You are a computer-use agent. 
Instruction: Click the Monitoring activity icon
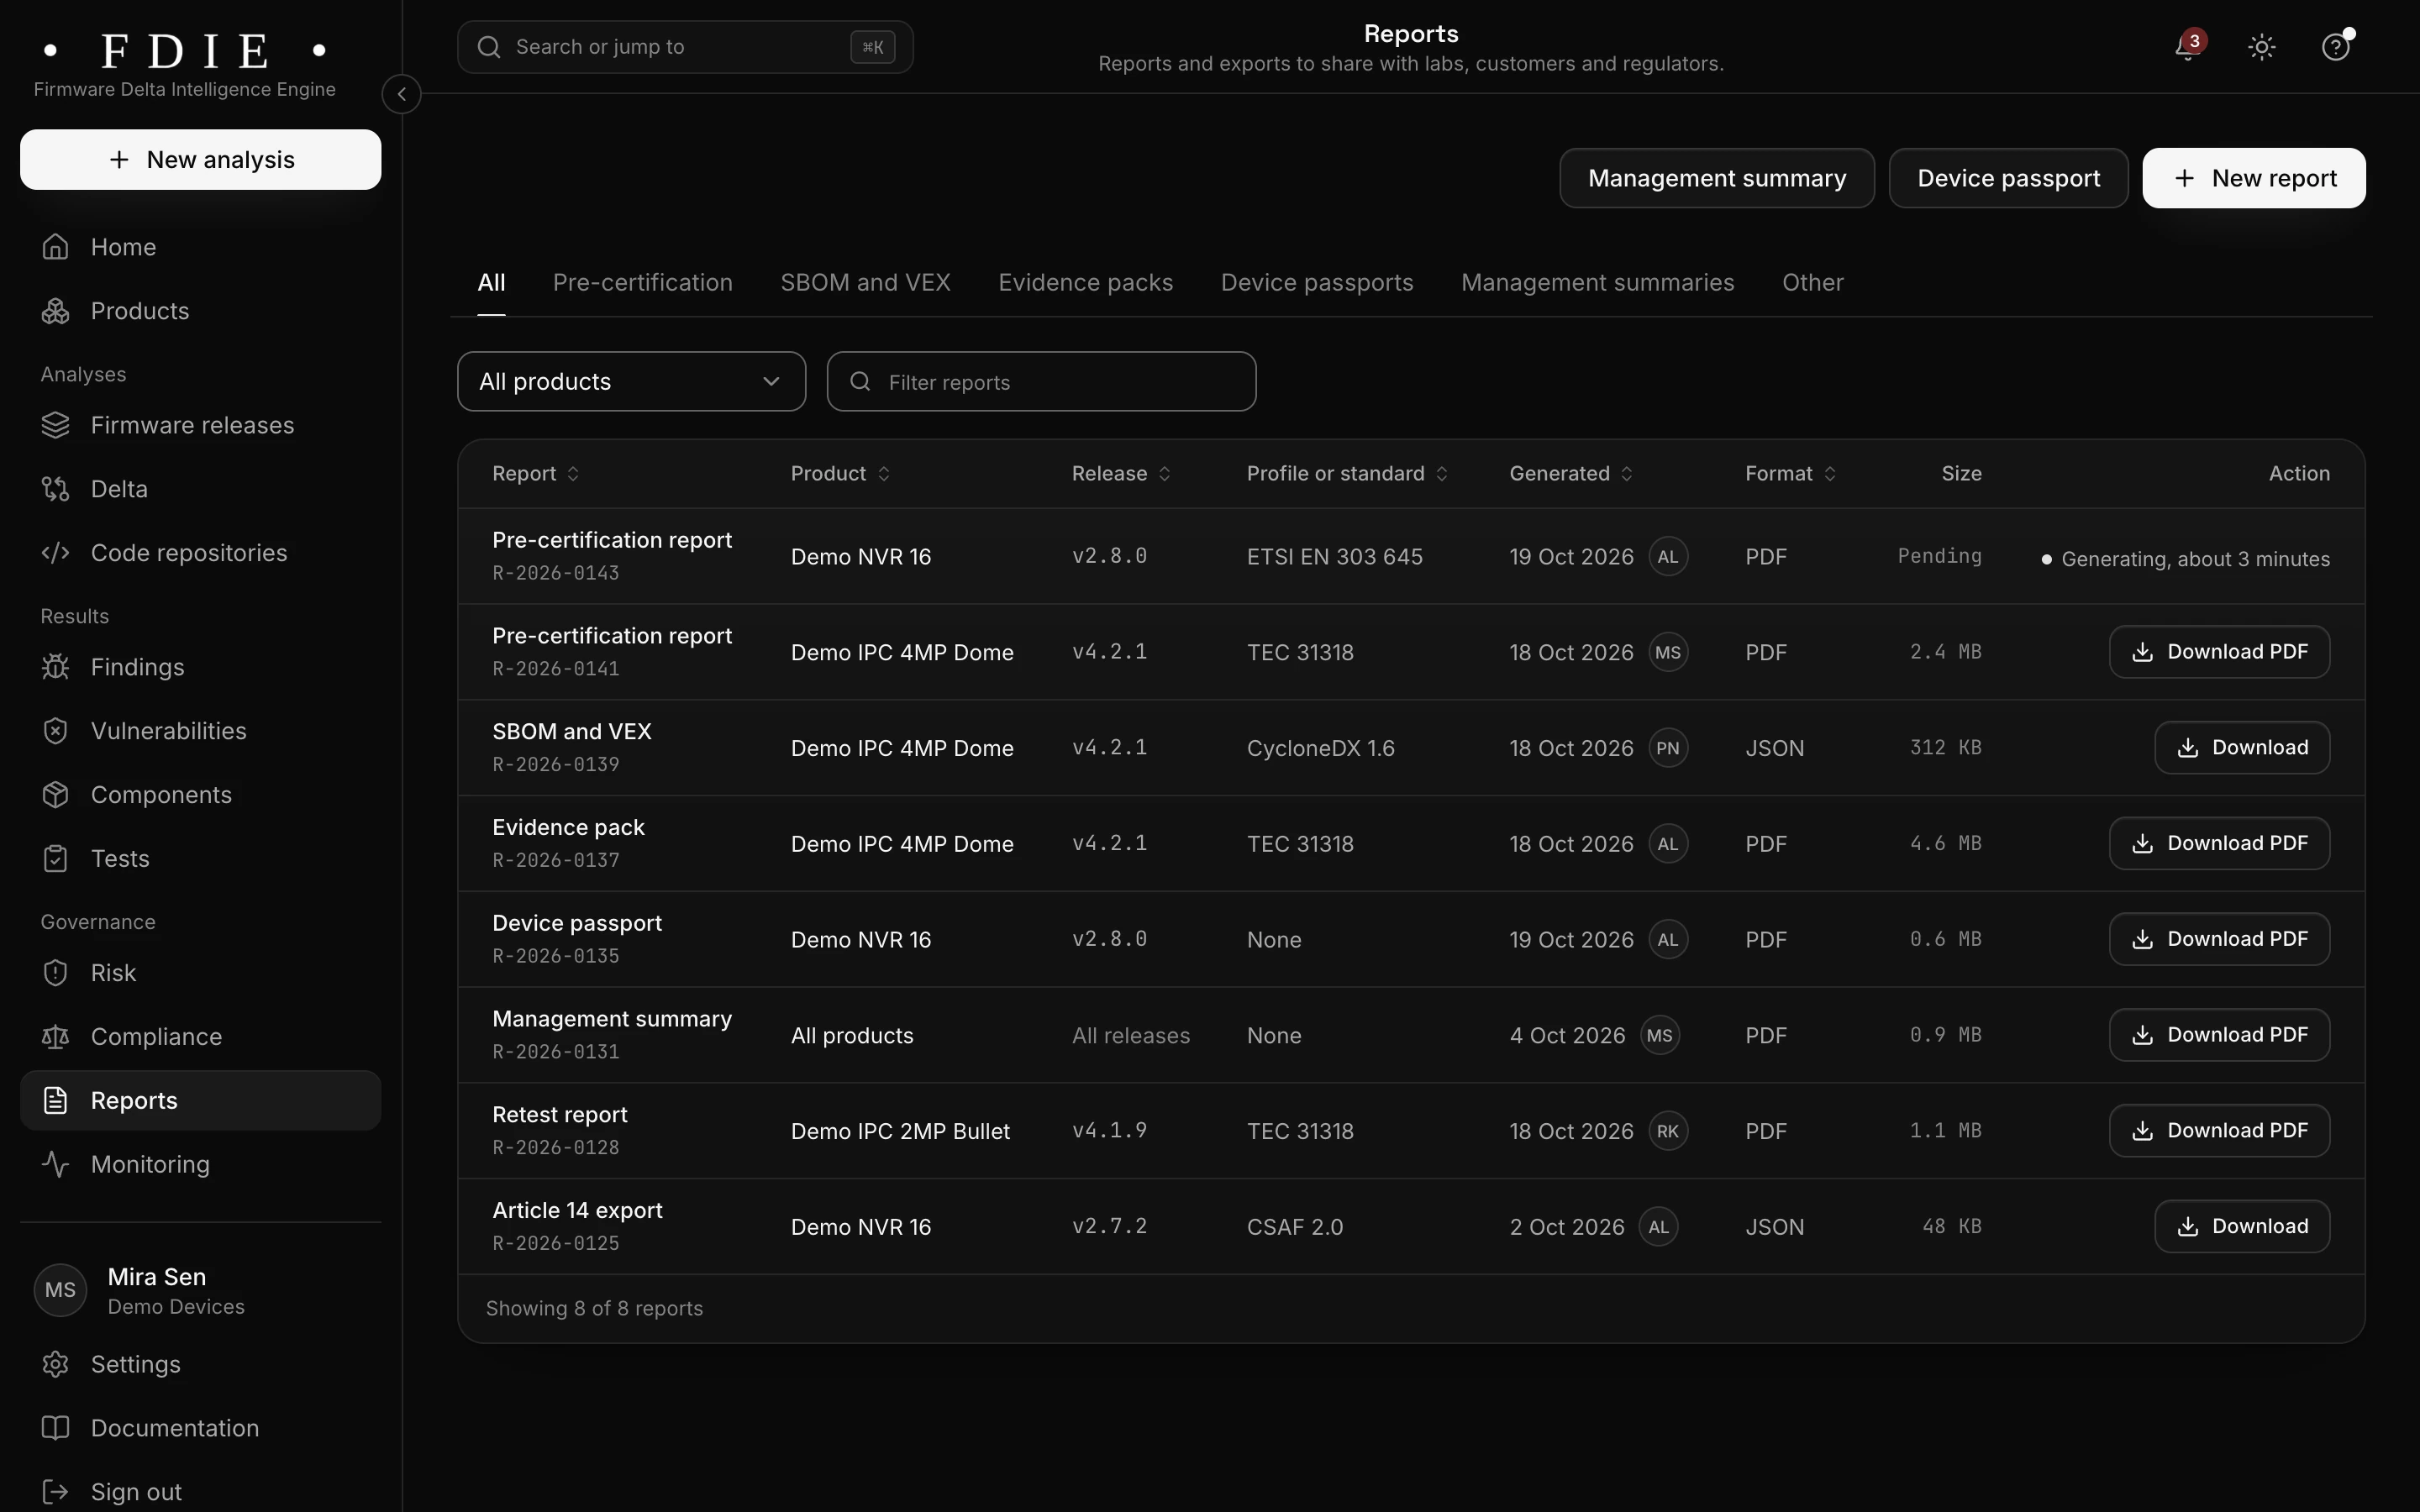click(56, 1165)
